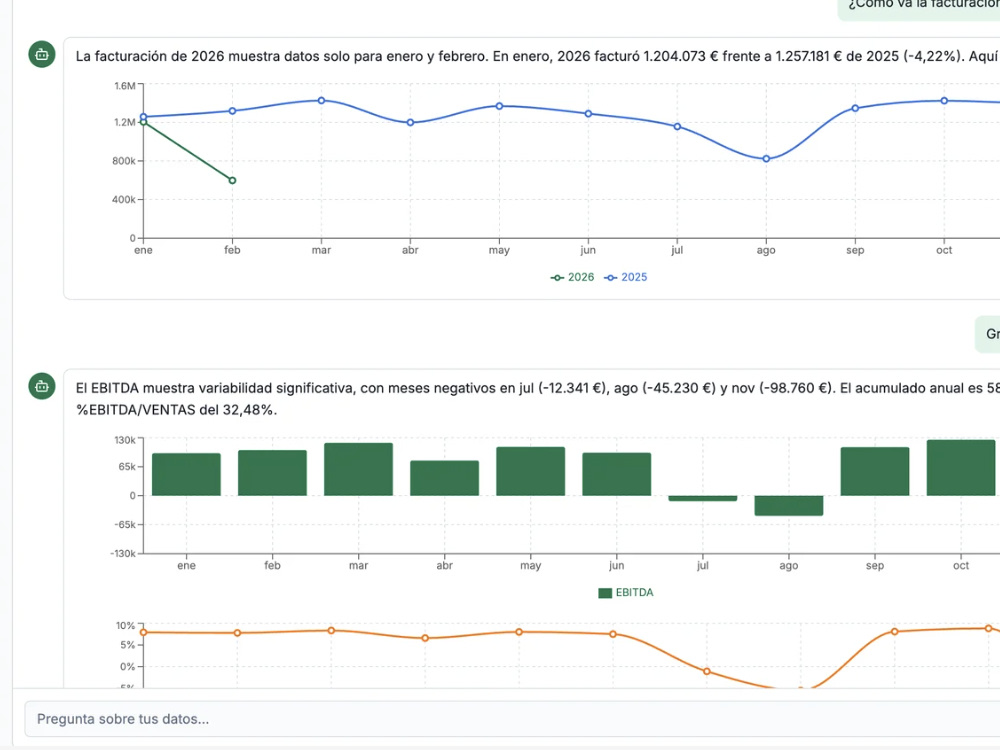The height and width of the screenshot is (750, 1000).
Task: Click the EBITDA bar for sep
Action: 875,471
